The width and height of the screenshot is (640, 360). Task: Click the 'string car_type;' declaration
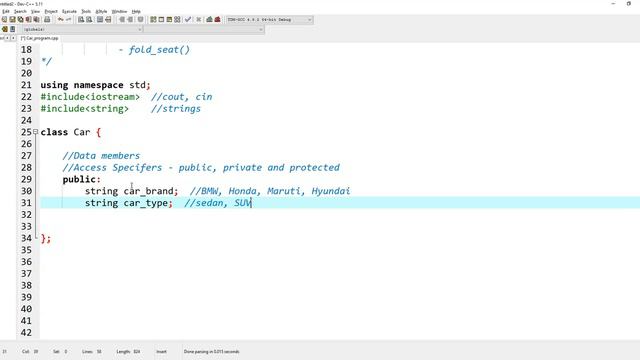[x=129, y=203]
